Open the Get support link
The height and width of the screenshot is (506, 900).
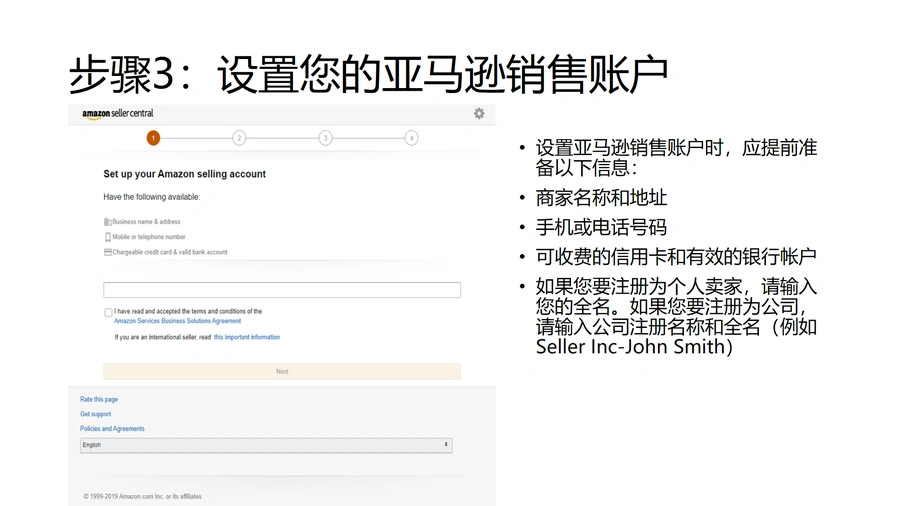95,414
